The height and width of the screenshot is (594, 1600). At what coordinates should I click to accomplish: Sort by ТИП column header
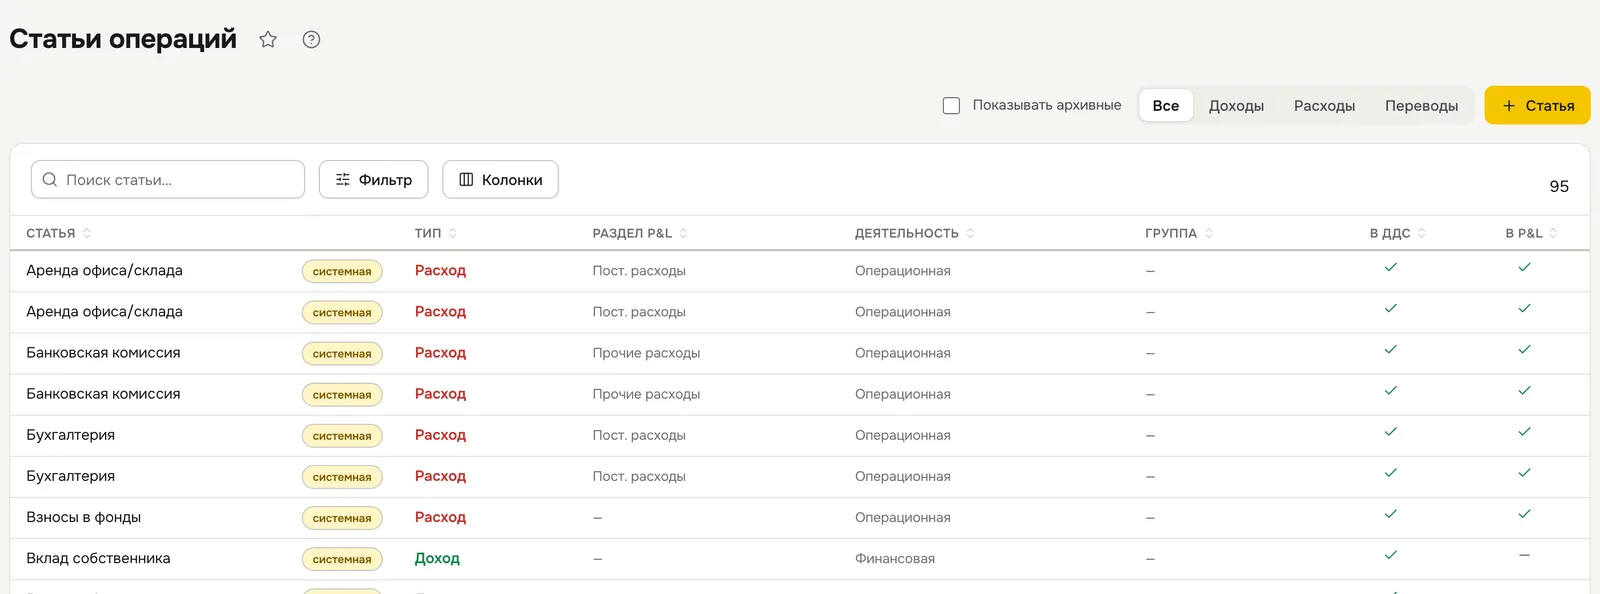435,233
